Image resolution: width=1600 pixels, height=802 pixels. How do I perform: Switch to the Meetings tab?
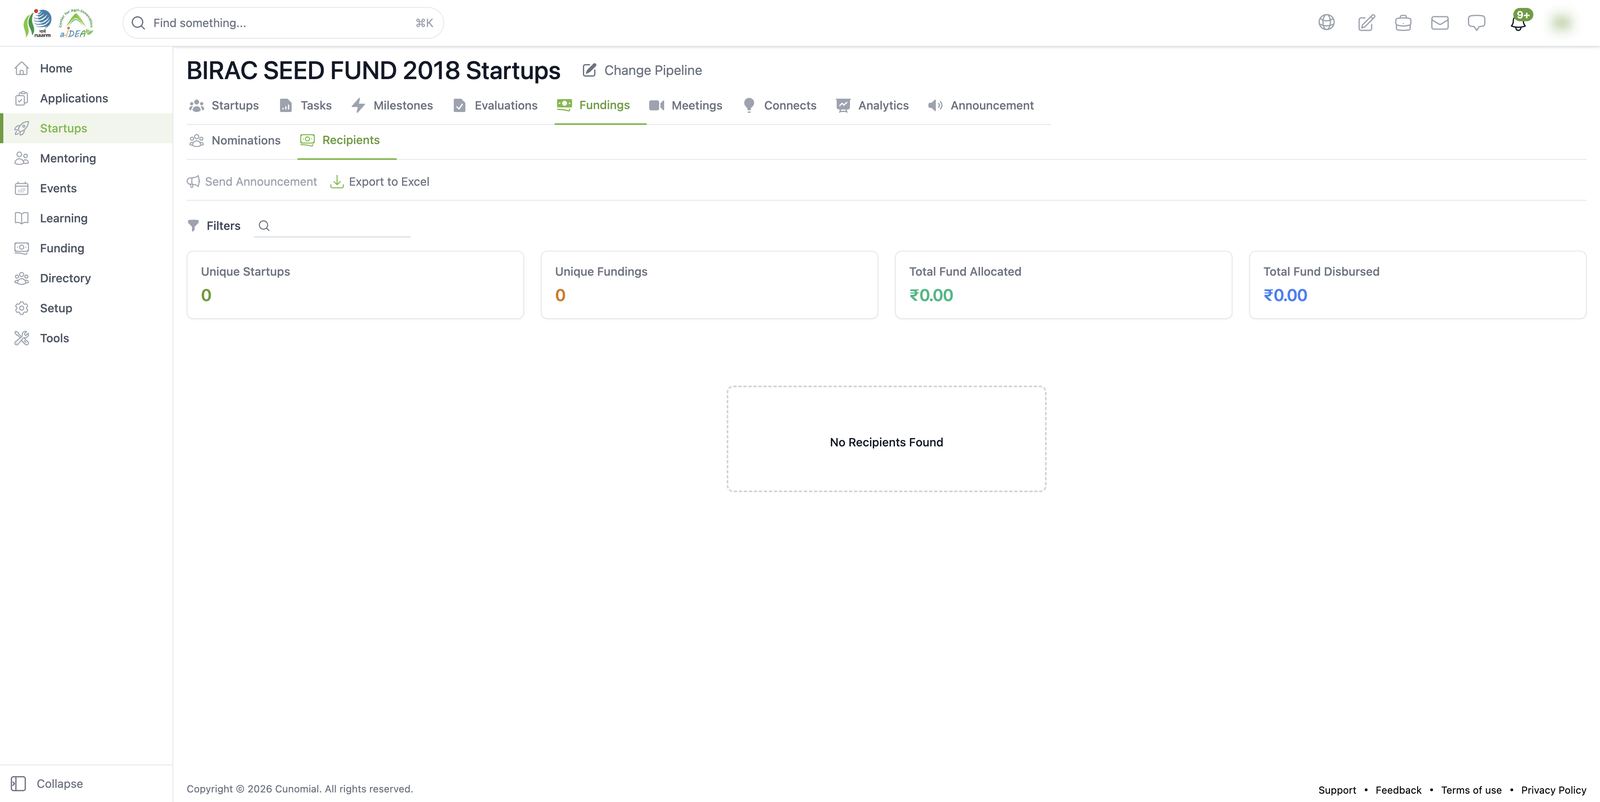click(x=685, y=105)
